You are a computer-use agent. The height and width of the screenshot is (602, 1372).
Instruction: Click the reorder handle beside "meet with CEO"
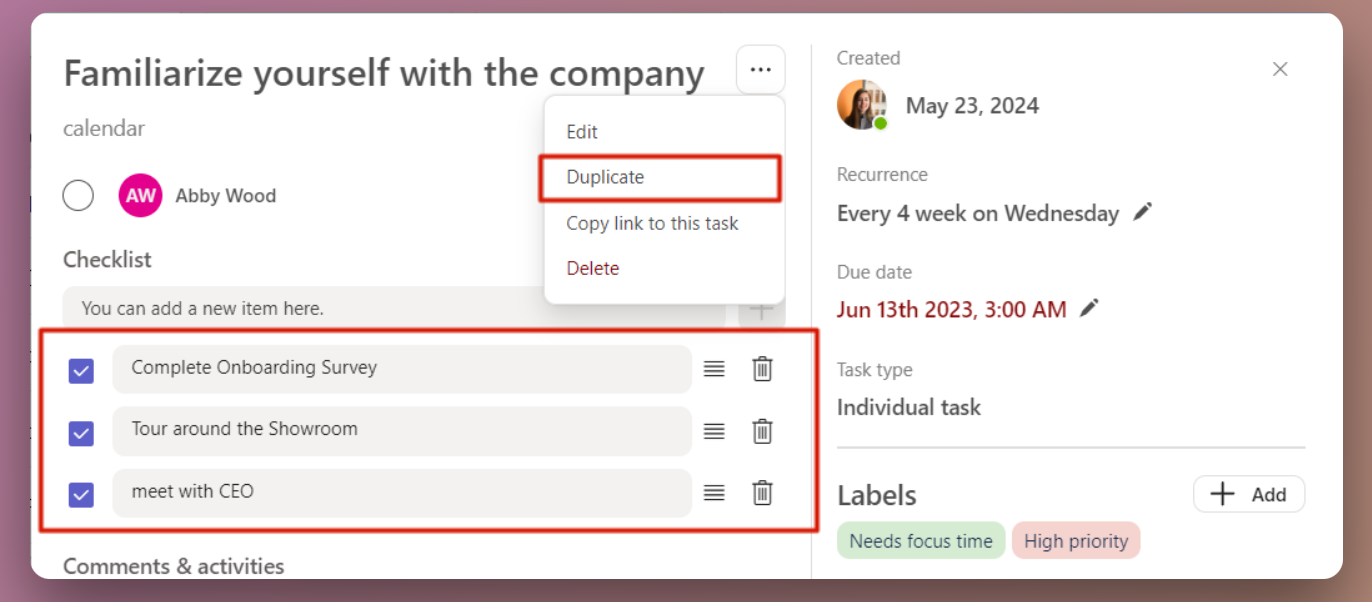pos(714,493)
